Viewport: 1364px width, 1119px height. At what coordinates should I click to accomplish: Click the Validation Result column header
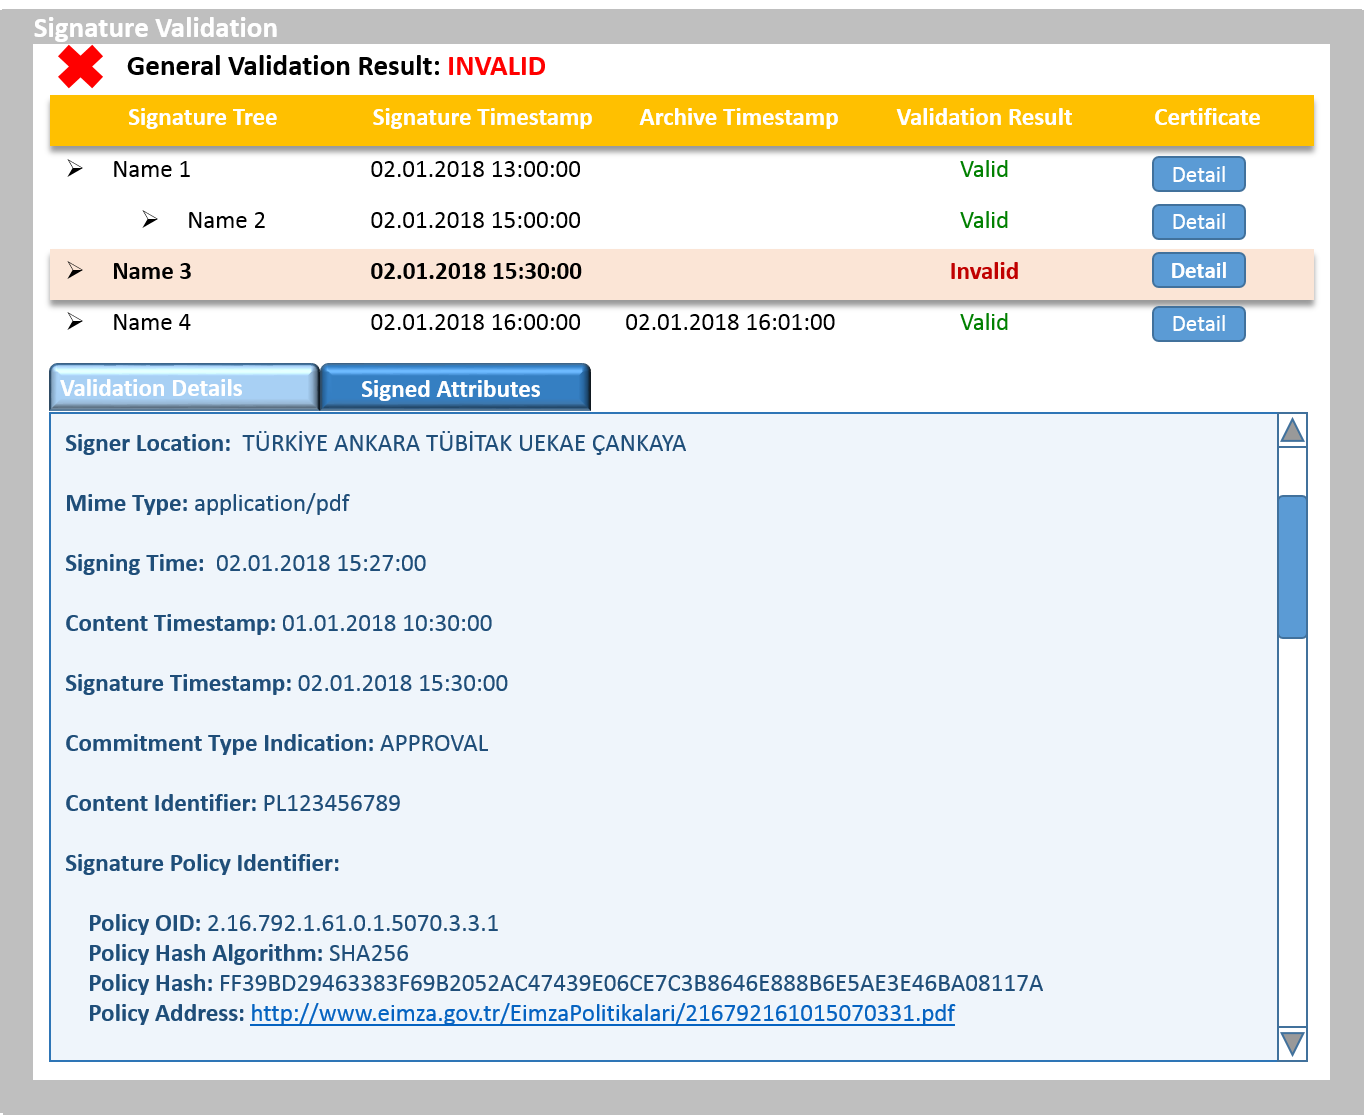tap(984, 118)
